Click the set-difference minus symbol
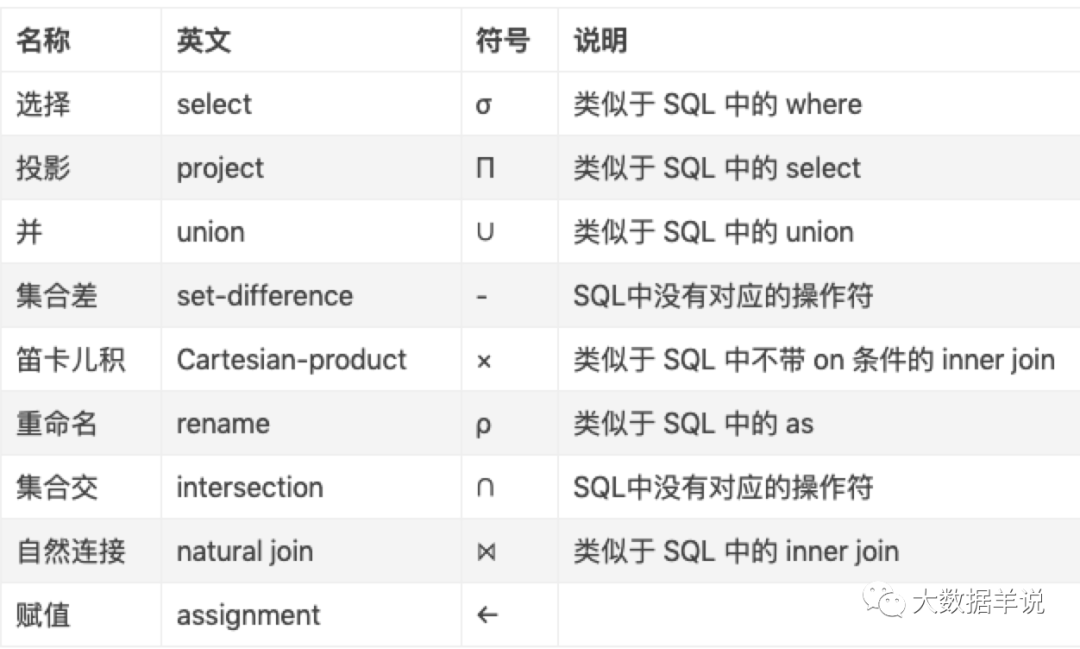Image resolution: width=1080 pixels, height=649 pixels. (482, 297)
